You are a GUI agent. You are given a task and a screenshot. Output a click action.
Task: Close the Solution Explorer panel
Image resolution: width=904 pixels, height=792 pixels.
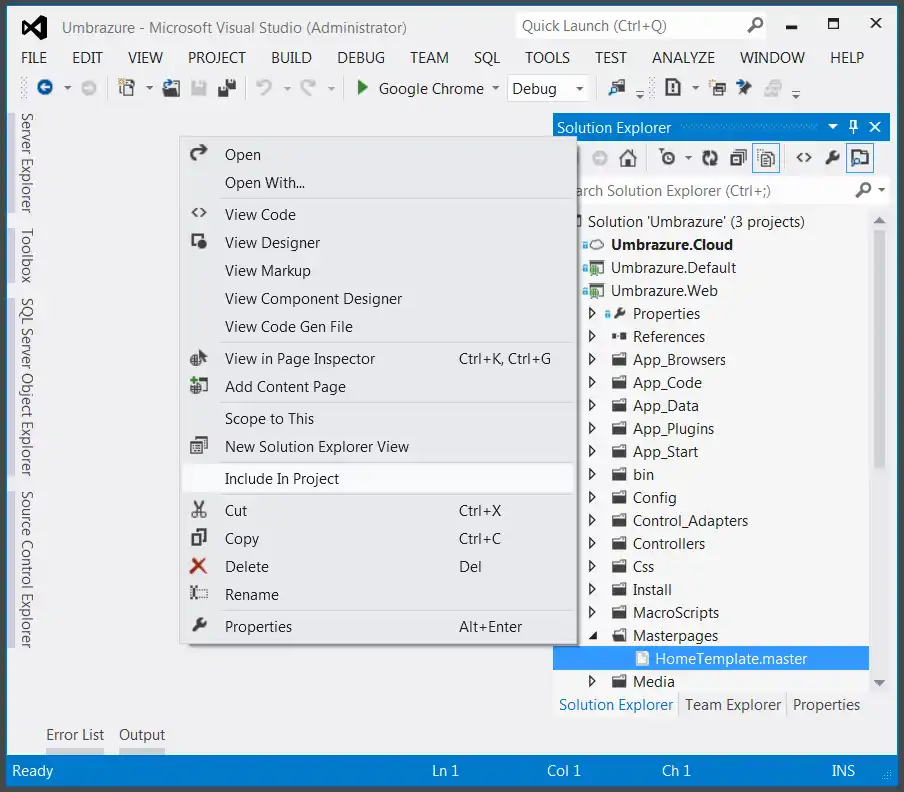coord(875,127)
